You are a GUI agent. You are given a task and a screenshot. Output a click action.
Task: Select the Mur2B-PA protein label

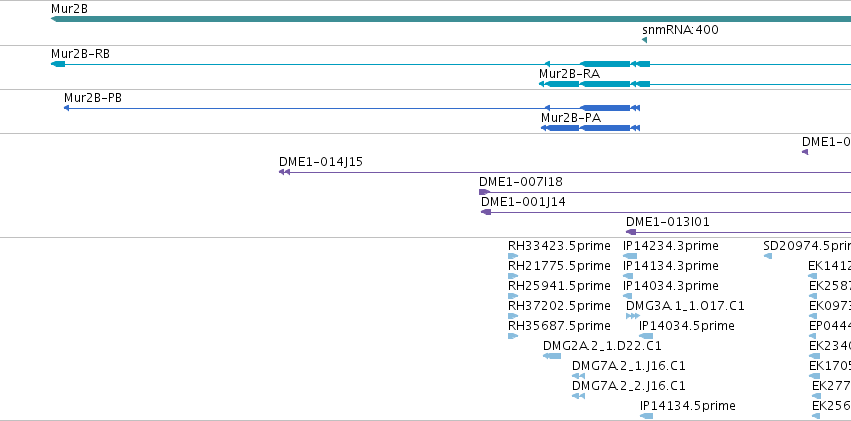coord(571,118)
